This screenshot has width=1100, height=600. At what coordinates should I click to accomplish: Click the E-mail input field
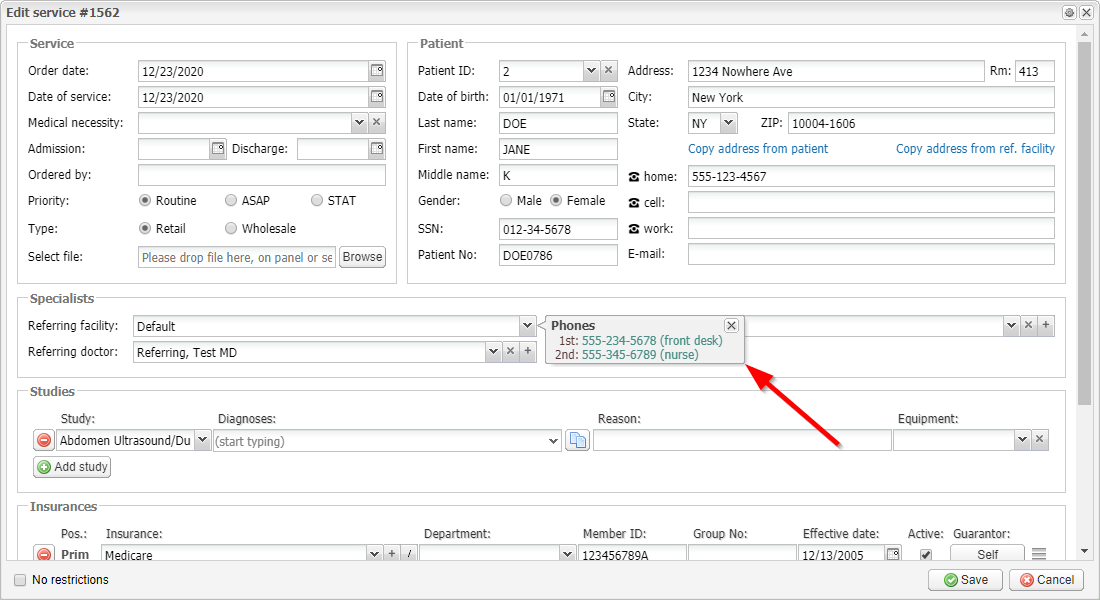click(871, 254)
